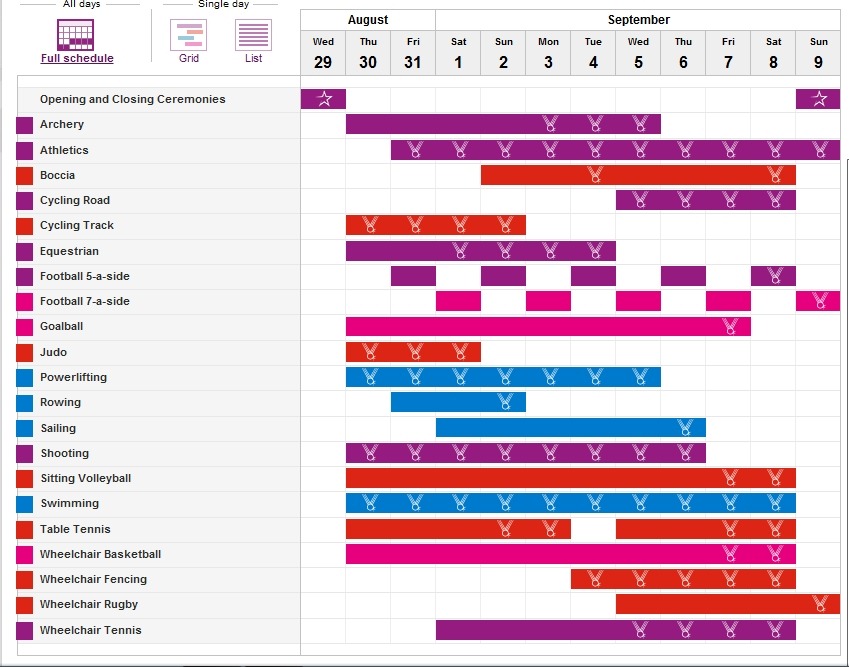Image resolution: width=849 pixels, height=667 pixels.
Task: Select the Wed 5 date header
Action: point(638,53)
